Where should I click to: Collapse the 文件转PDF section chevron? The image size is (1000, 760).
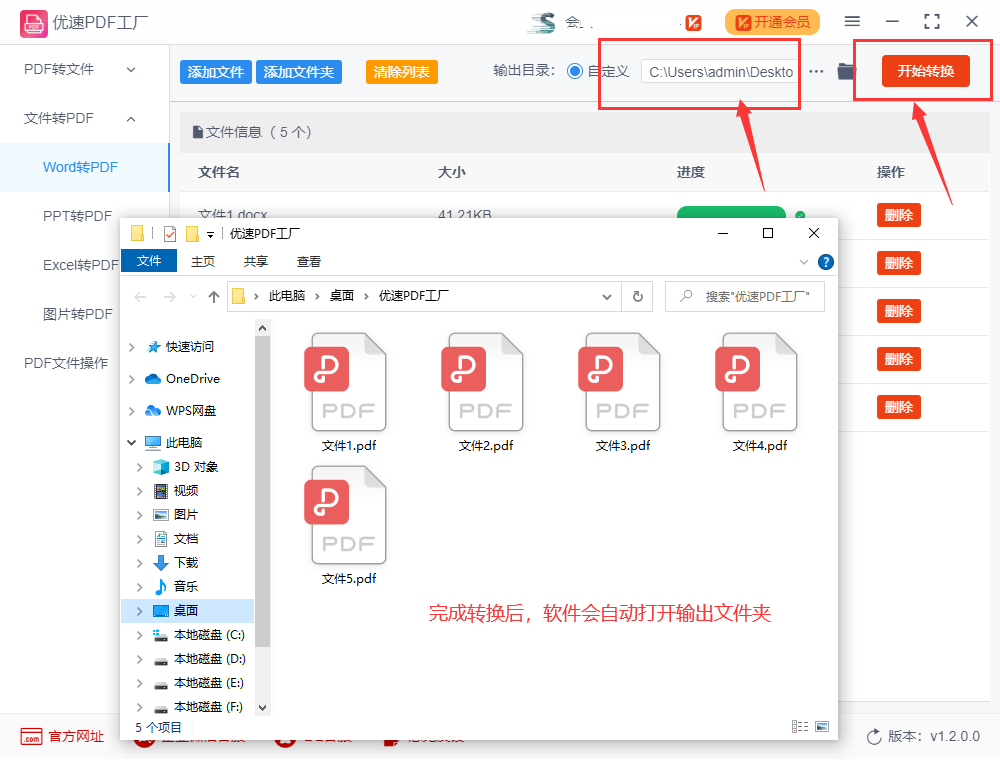tap(130, 118)
